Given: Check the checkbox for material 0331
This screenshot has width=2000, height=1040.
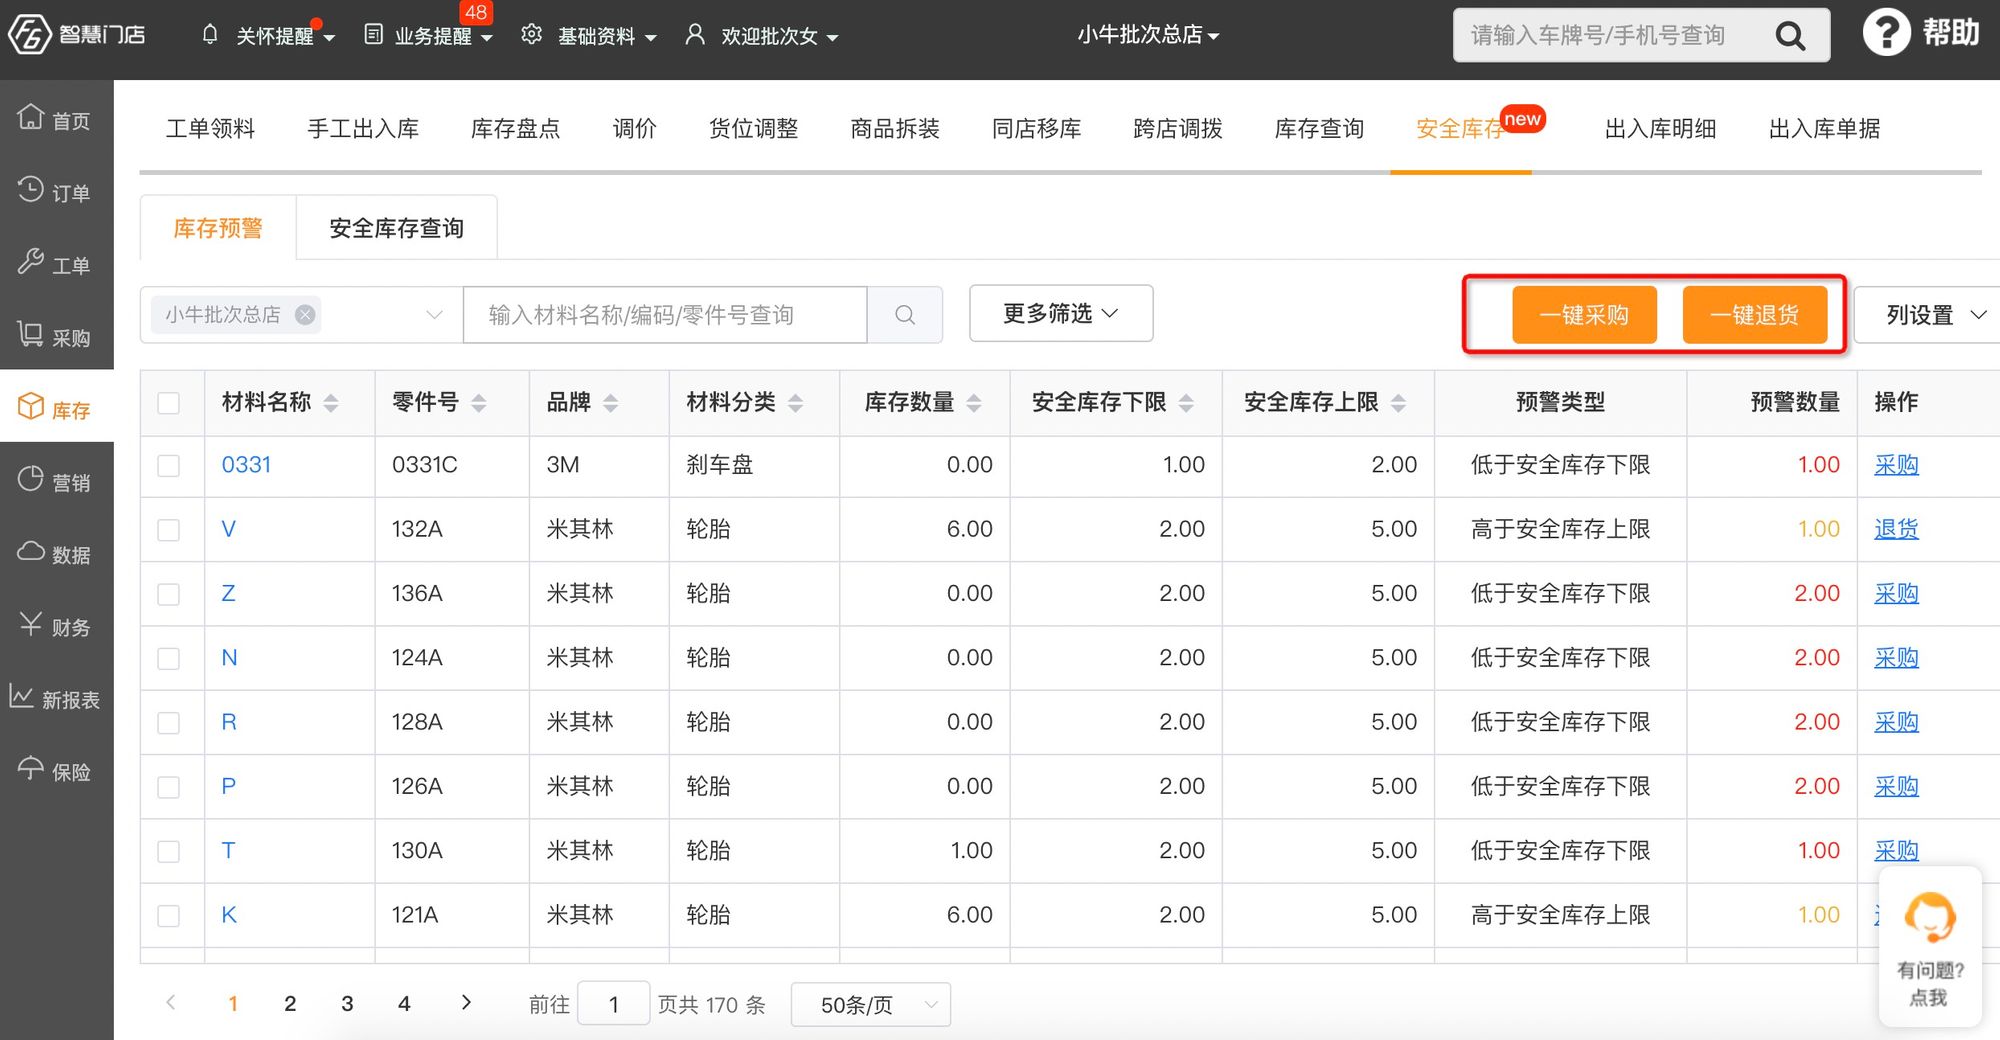Looking at the screenshot, I should pos(168,465).
